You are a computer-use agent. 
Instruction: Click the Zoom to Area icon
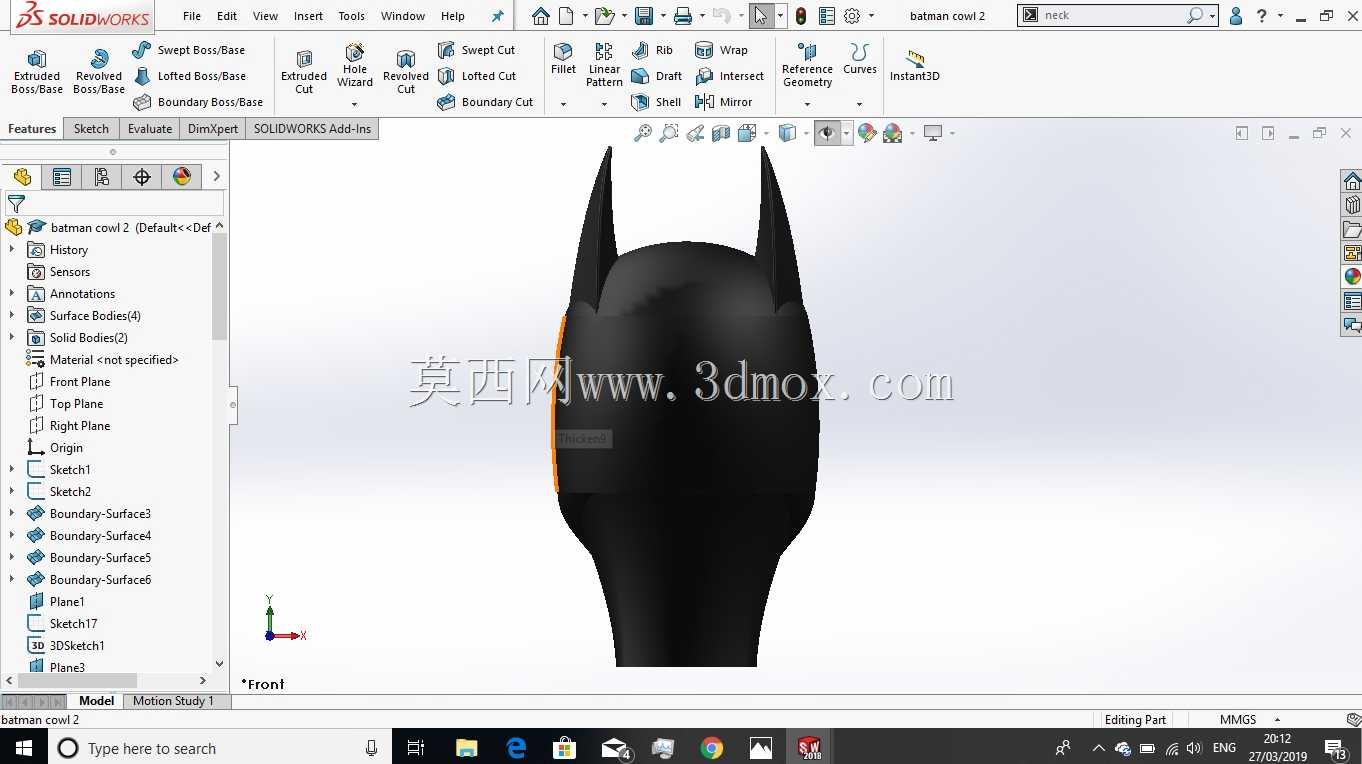[669, 133]
